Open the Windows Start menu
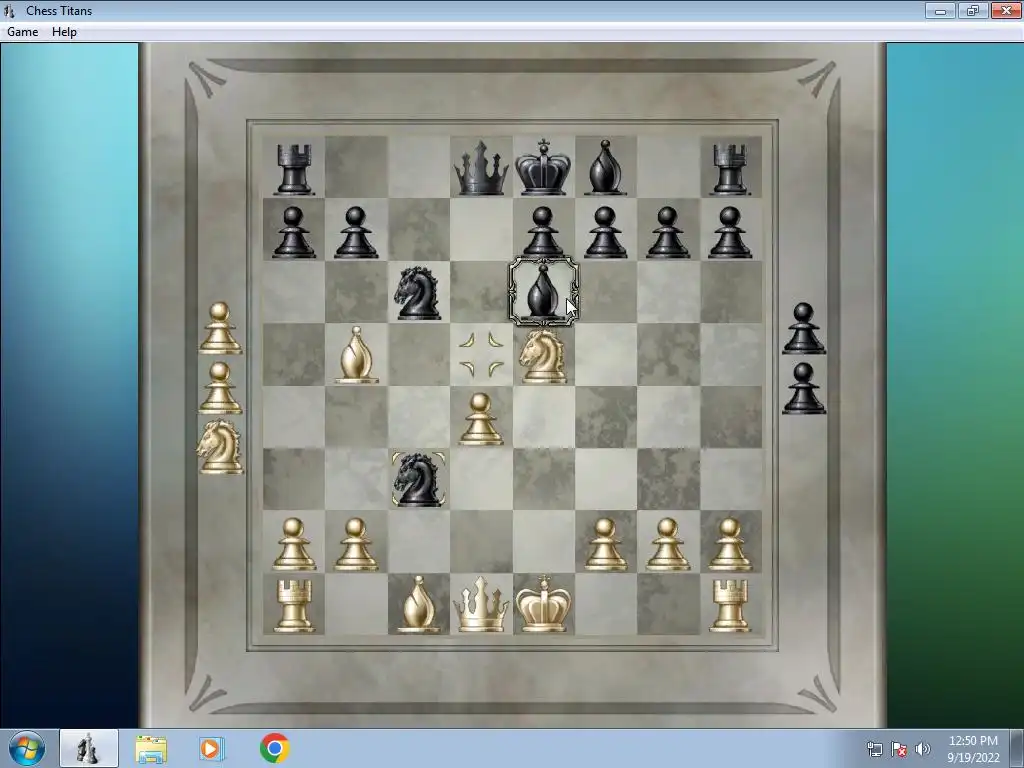Viewport: 1024px width, 768px height. [x=27, y=748]
